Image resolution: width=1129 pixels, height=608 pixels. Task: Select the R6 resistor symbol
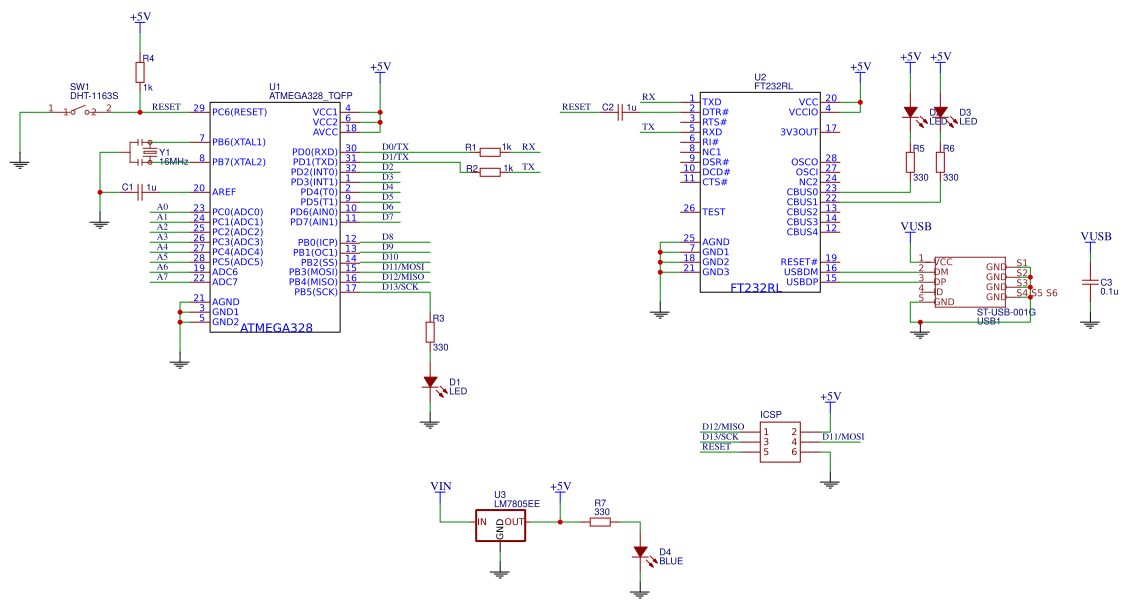(x=940, y=162)
